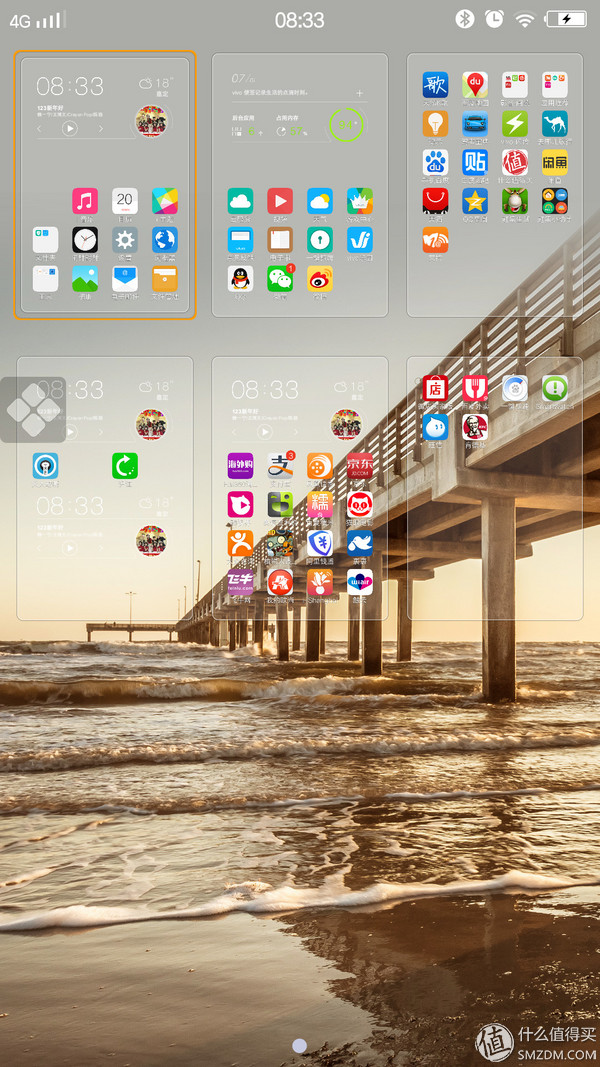The image size is (600, 1067).
Task: Open the Weibo app icon
Action: [x=320, y=279]
